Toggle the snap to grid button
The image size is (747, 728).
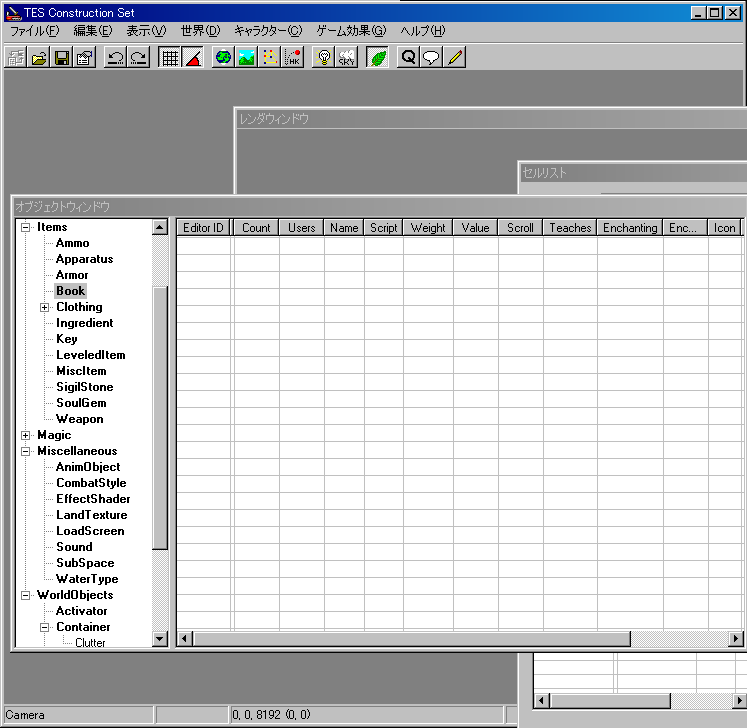click(170, 58)
